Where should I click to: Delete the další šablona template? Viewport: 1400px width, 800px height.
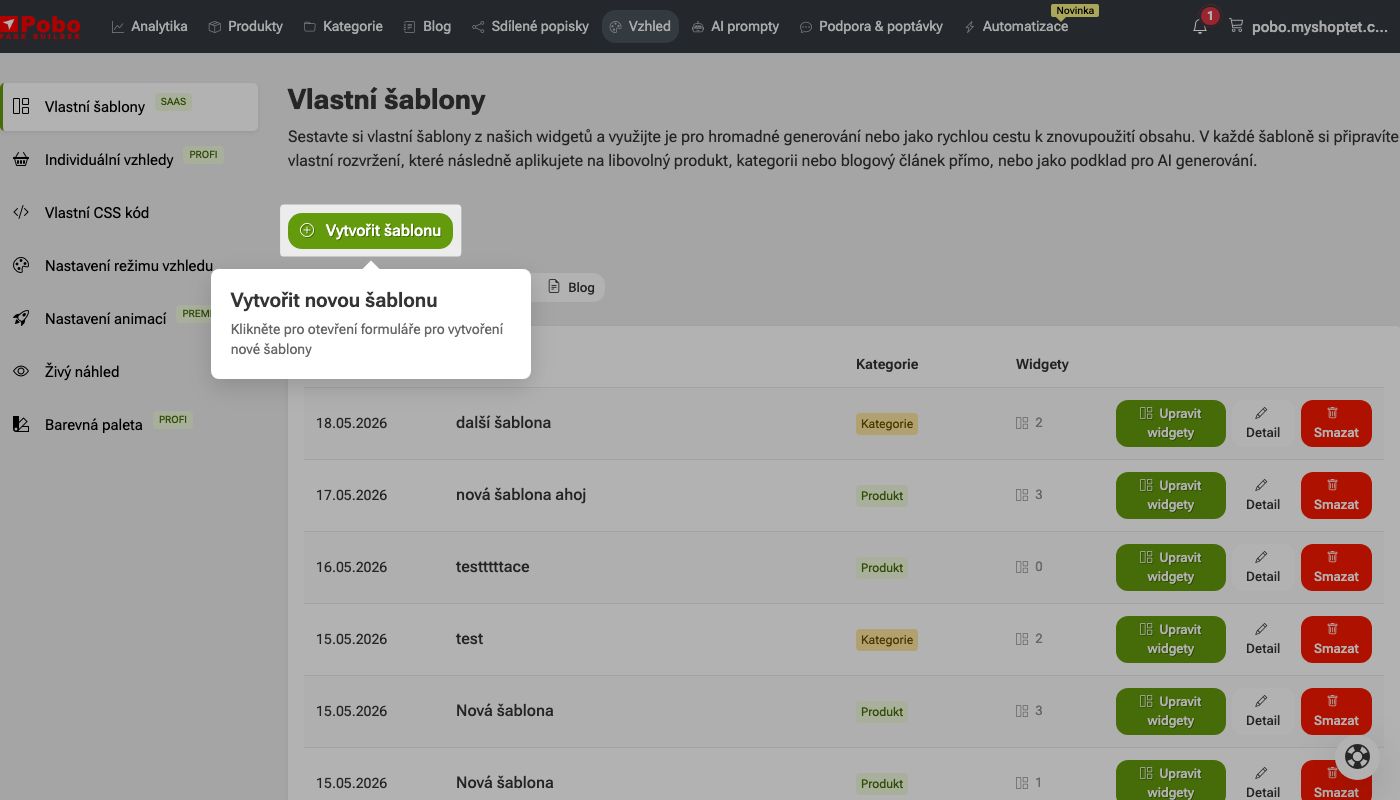point(1336,423)
